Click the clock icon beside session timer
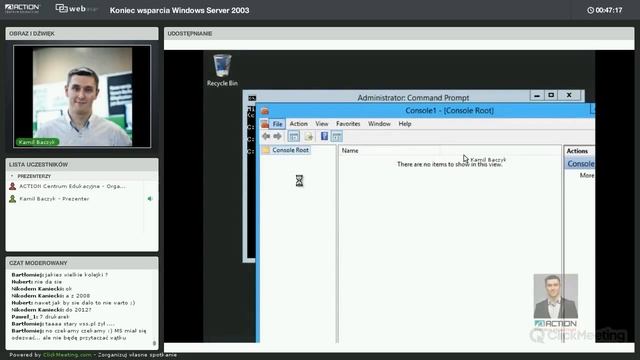The image size is (640, 360). (590, 10)
